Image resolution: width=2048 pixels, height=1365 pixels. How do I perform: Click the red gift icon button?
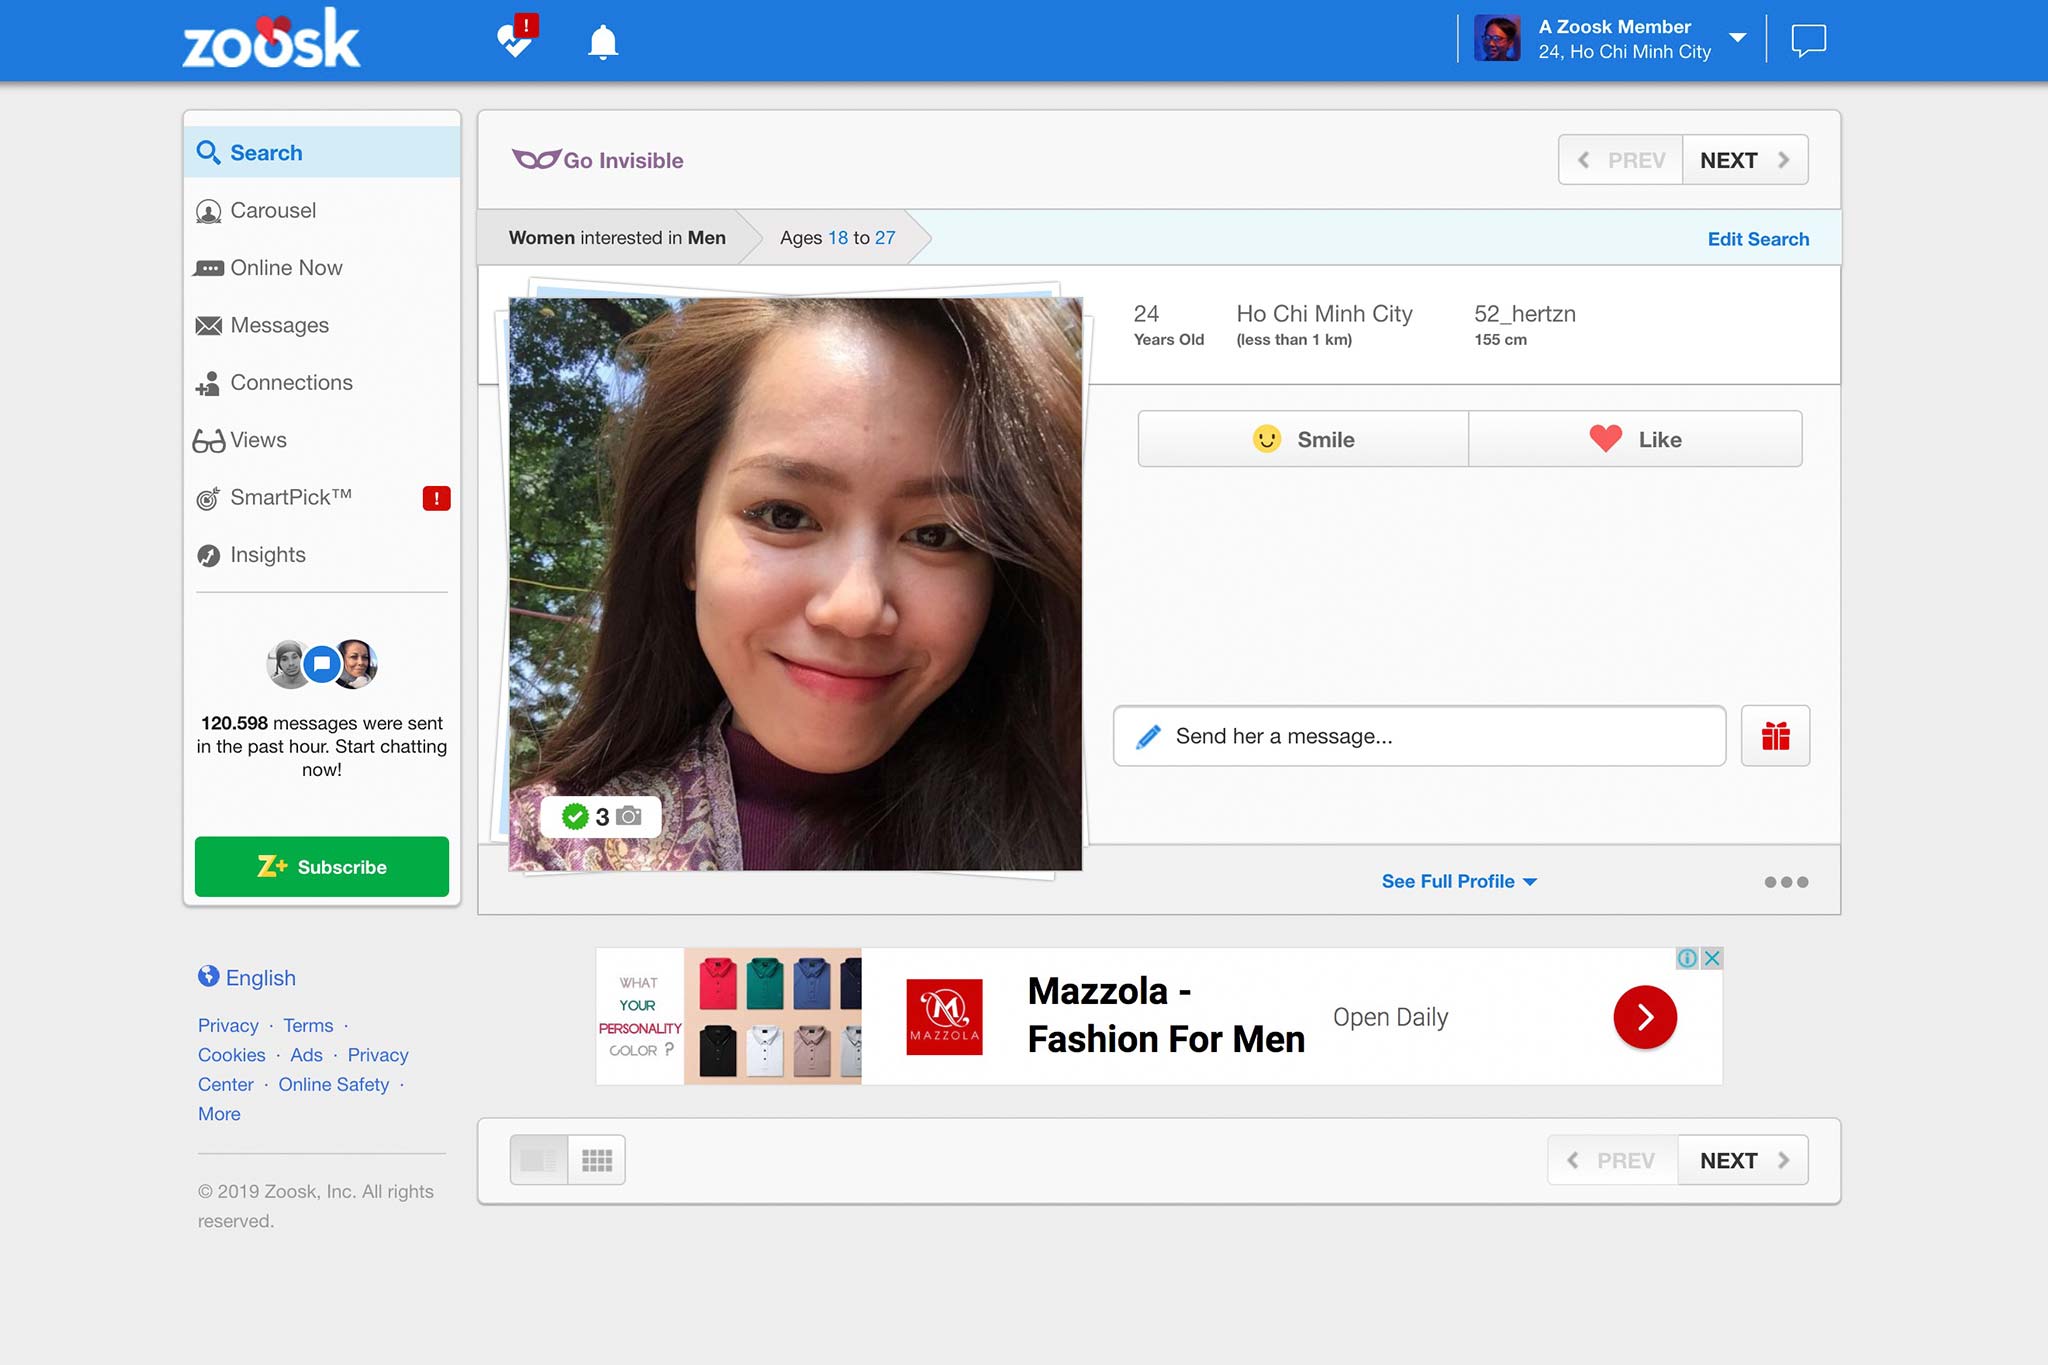click(x=1775, y=736)
